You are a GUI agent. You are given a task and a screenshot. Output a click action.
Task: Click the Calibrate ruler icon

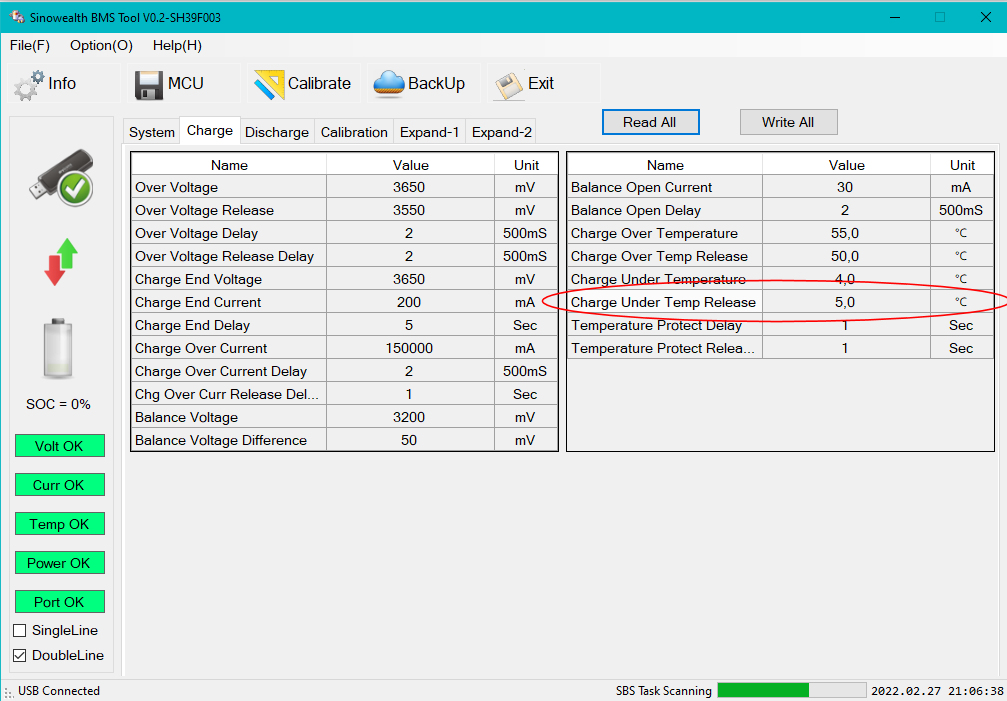(x=269, y=84)
